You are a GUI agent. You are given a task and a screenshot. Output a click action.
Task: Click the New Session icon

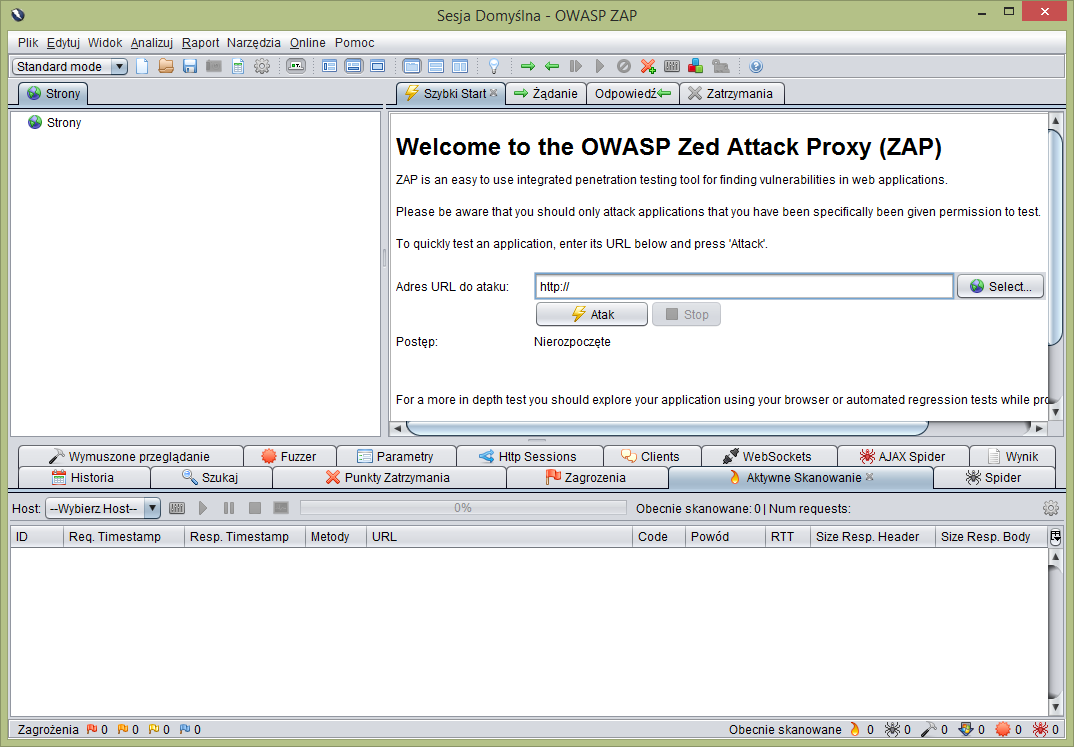click(x=142, y=66)
